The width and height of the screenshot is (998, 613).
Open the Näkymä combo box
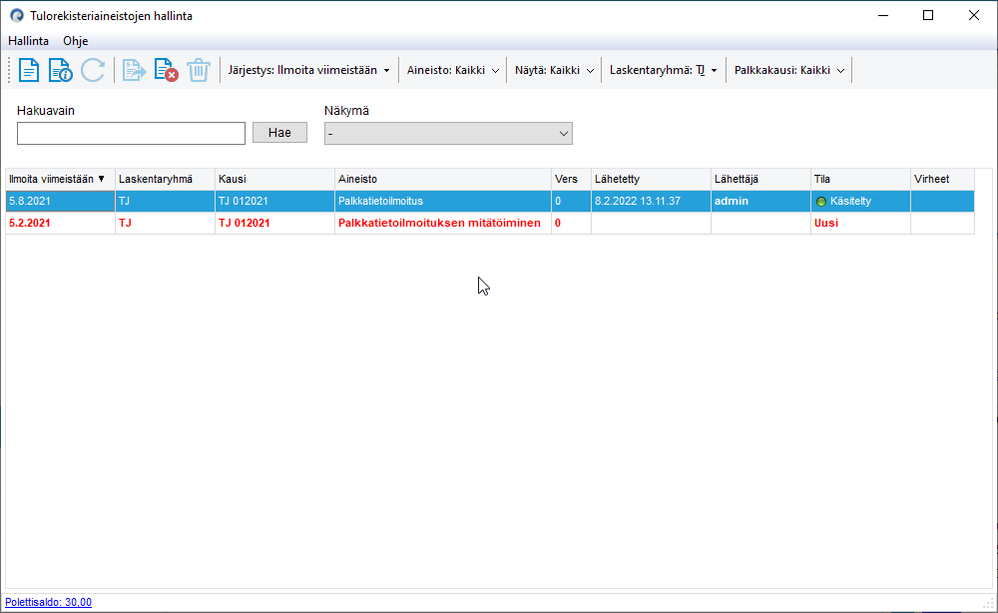(448, 134)
